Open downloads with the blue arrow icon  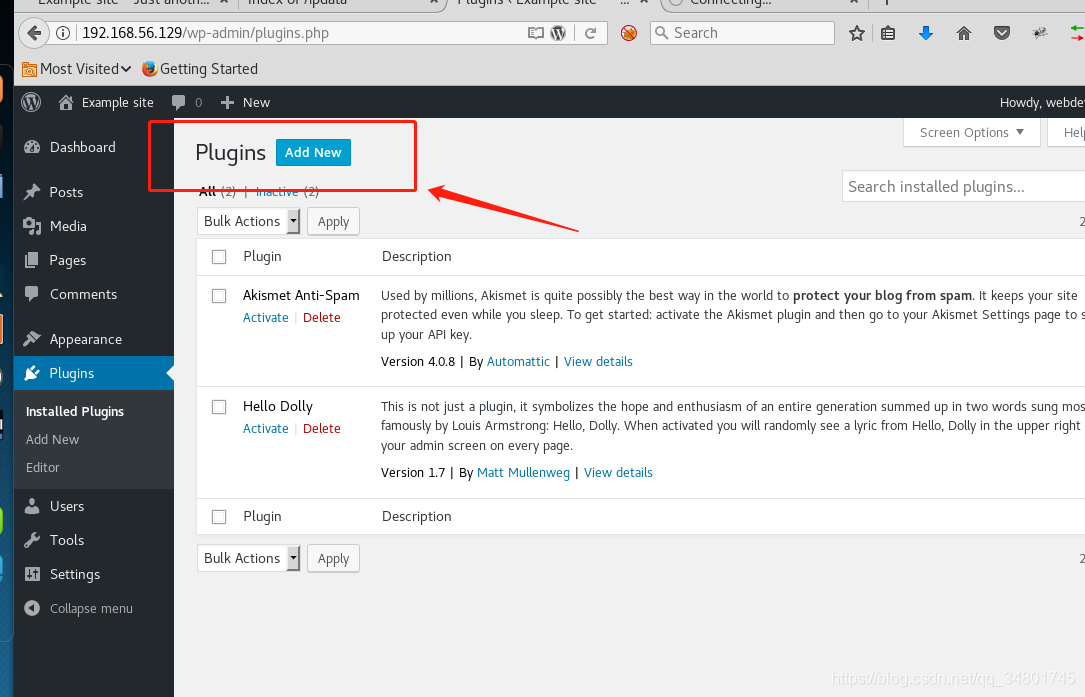pos(926,33)
